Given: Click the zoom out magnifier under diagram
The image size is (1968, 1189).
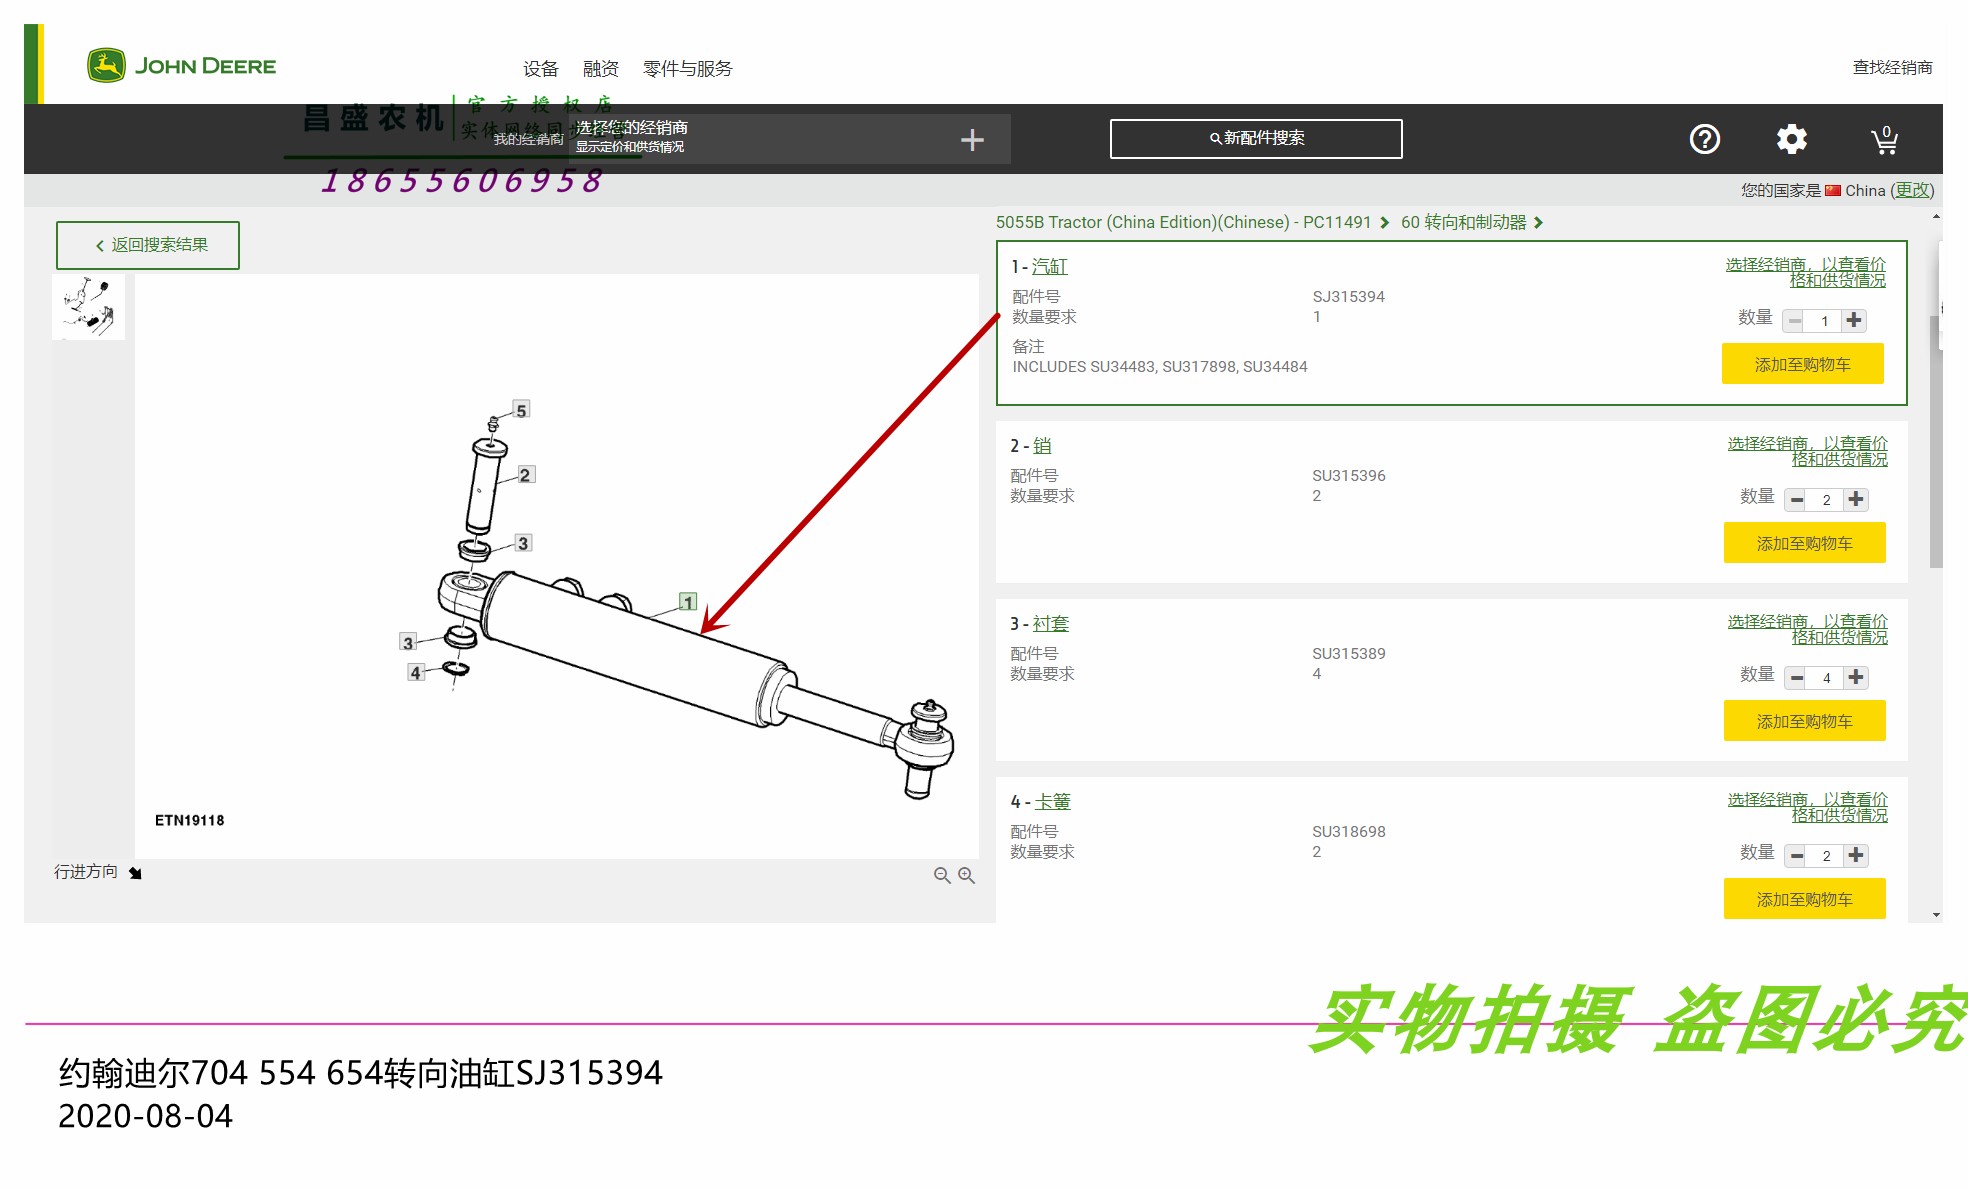Looking at the screenshot, I should click(942, 875).
